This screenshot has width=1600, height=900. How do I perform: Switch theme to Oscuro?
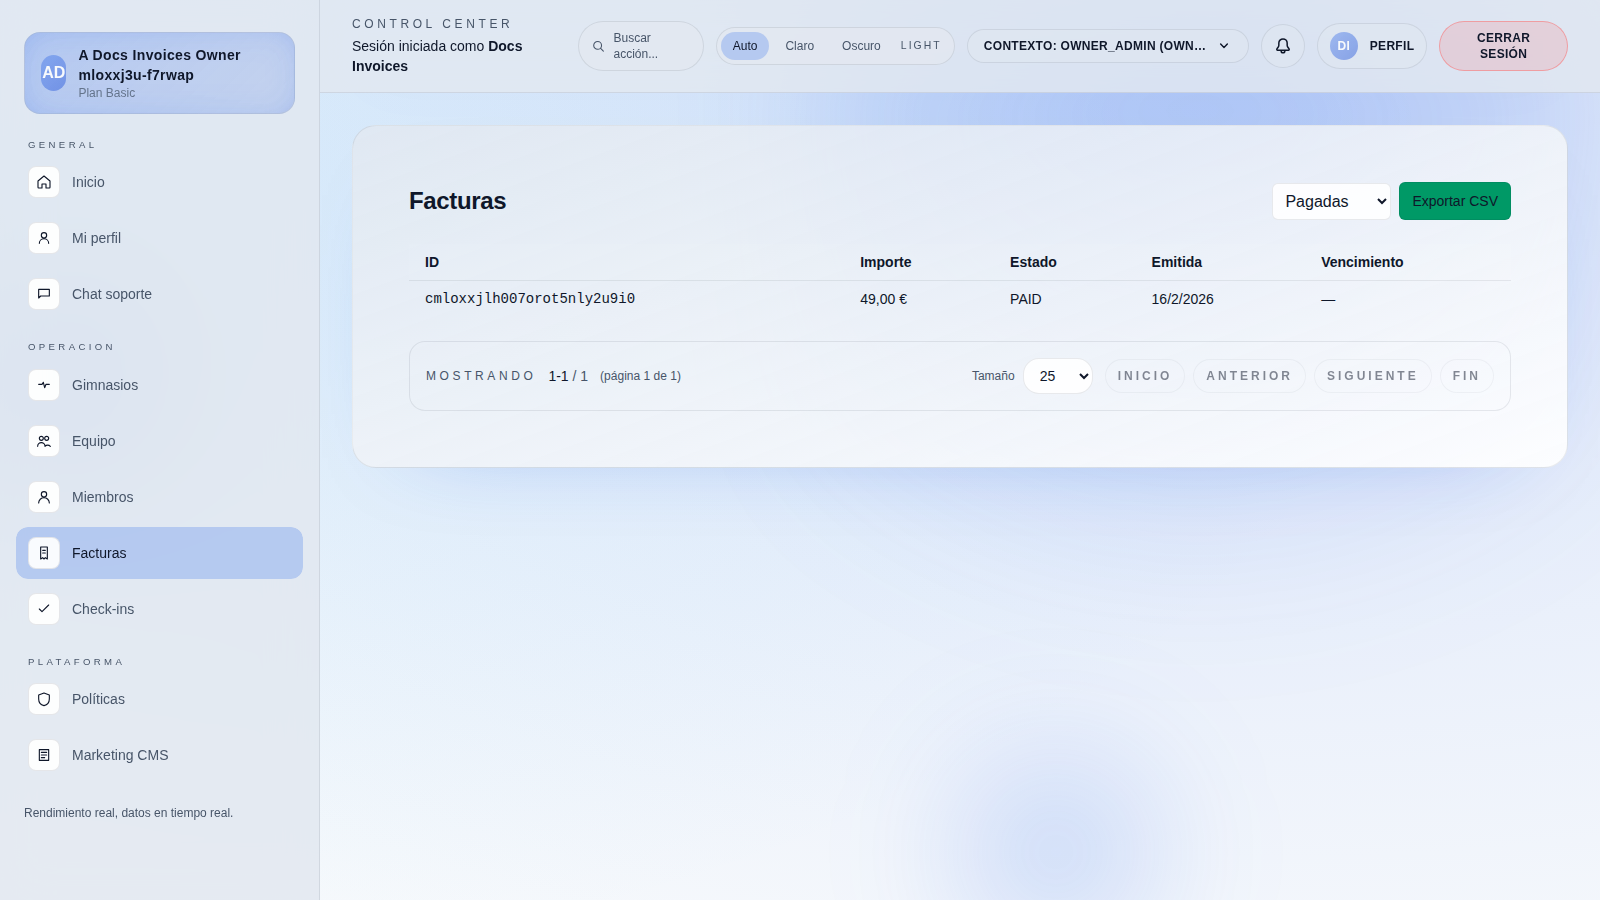tap(860, 45)
